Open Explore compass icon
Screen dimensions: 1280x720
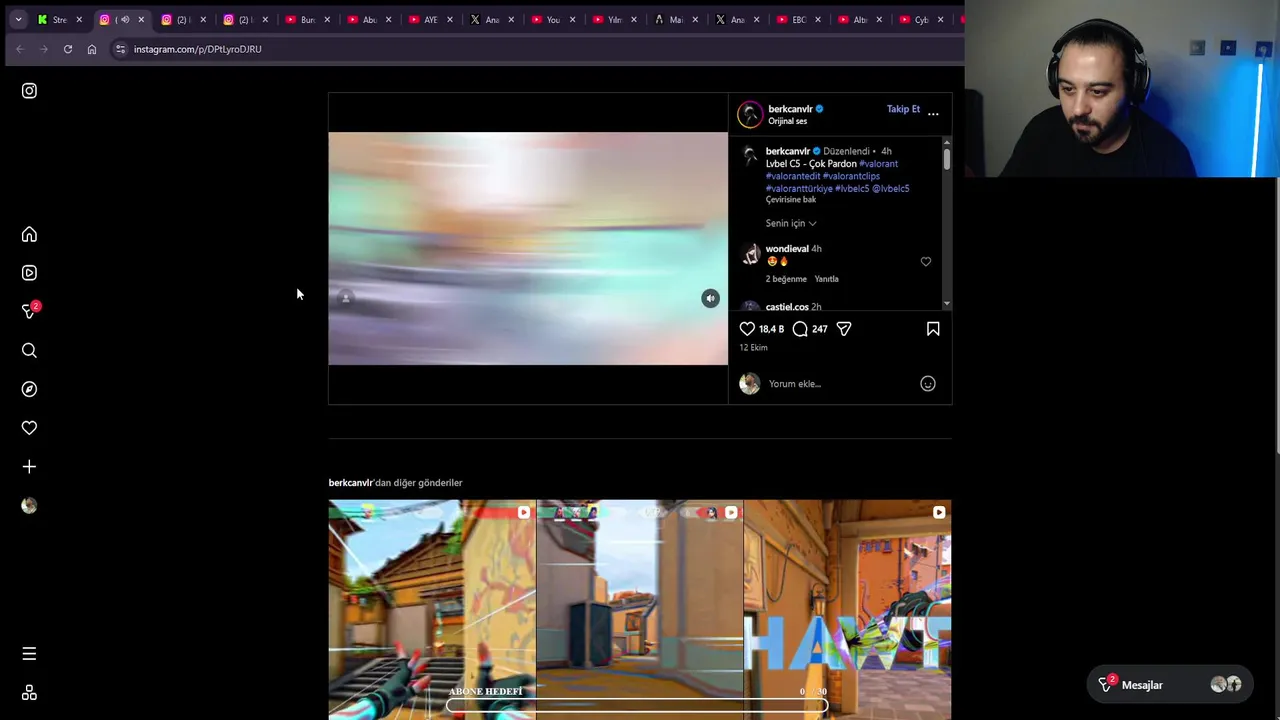coord(29,389)
